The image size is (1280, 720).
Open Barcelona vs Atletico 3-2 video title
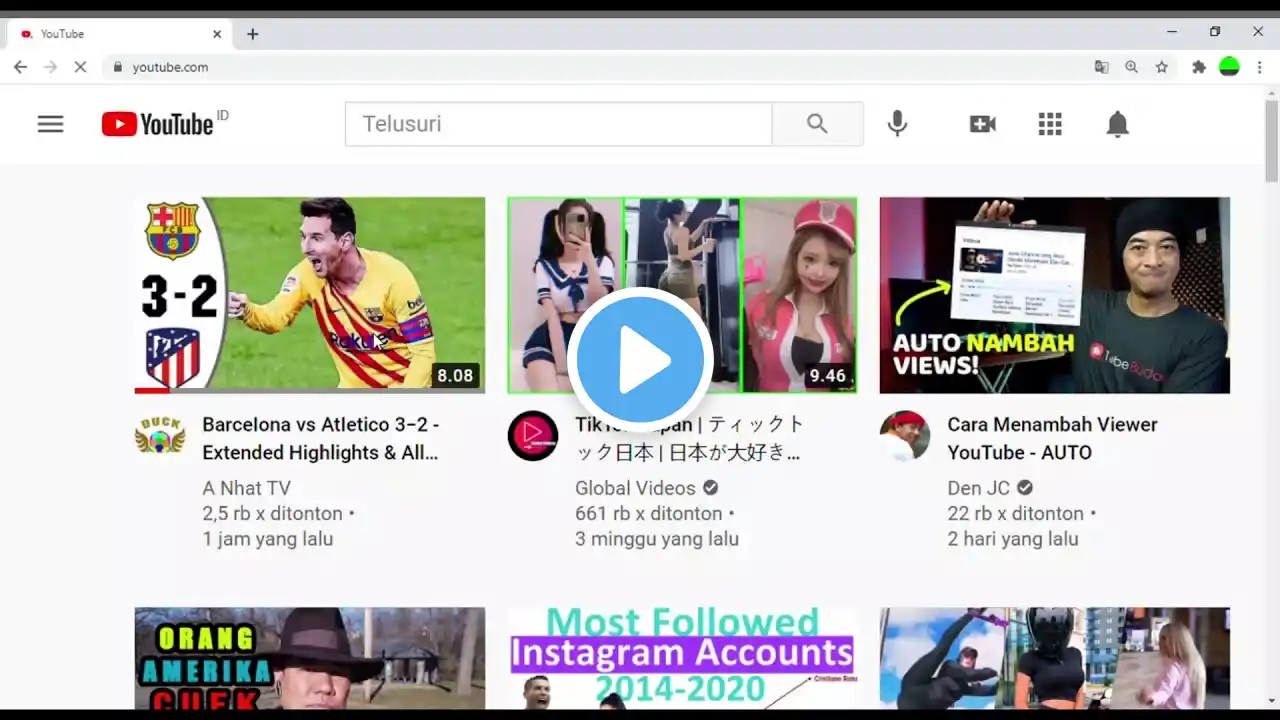pyautogui.click(x=320, y=438)
